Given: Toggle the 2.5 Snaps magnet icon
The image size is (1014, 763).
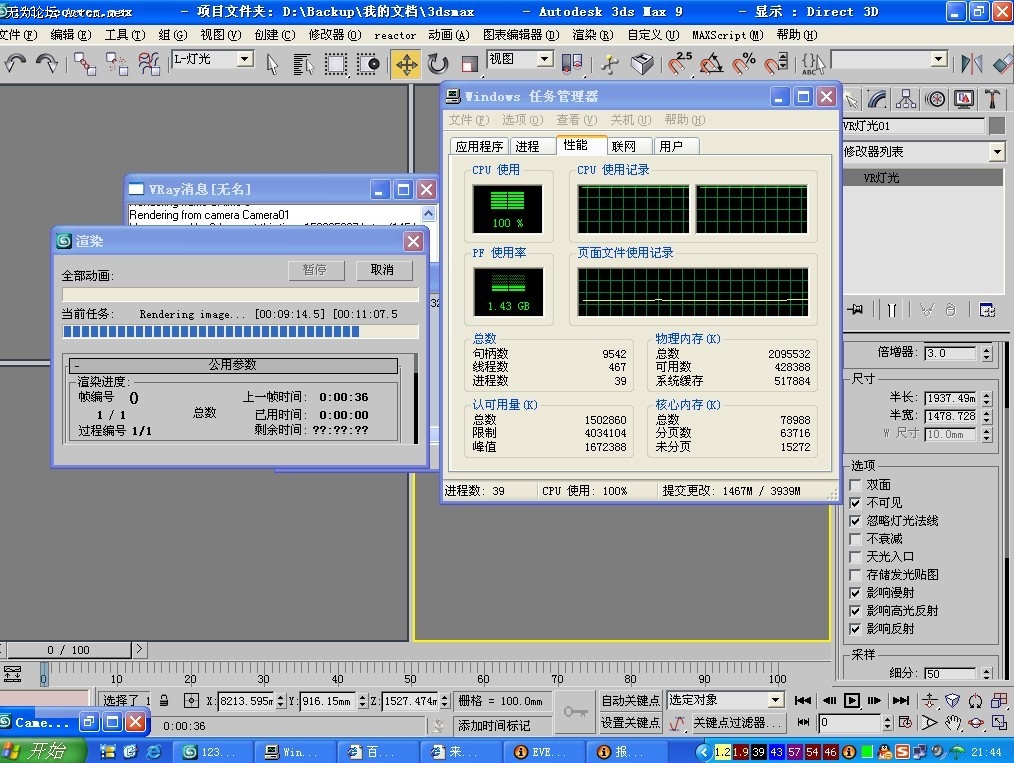Looking at the screenshot, I should tap(679, 63).
